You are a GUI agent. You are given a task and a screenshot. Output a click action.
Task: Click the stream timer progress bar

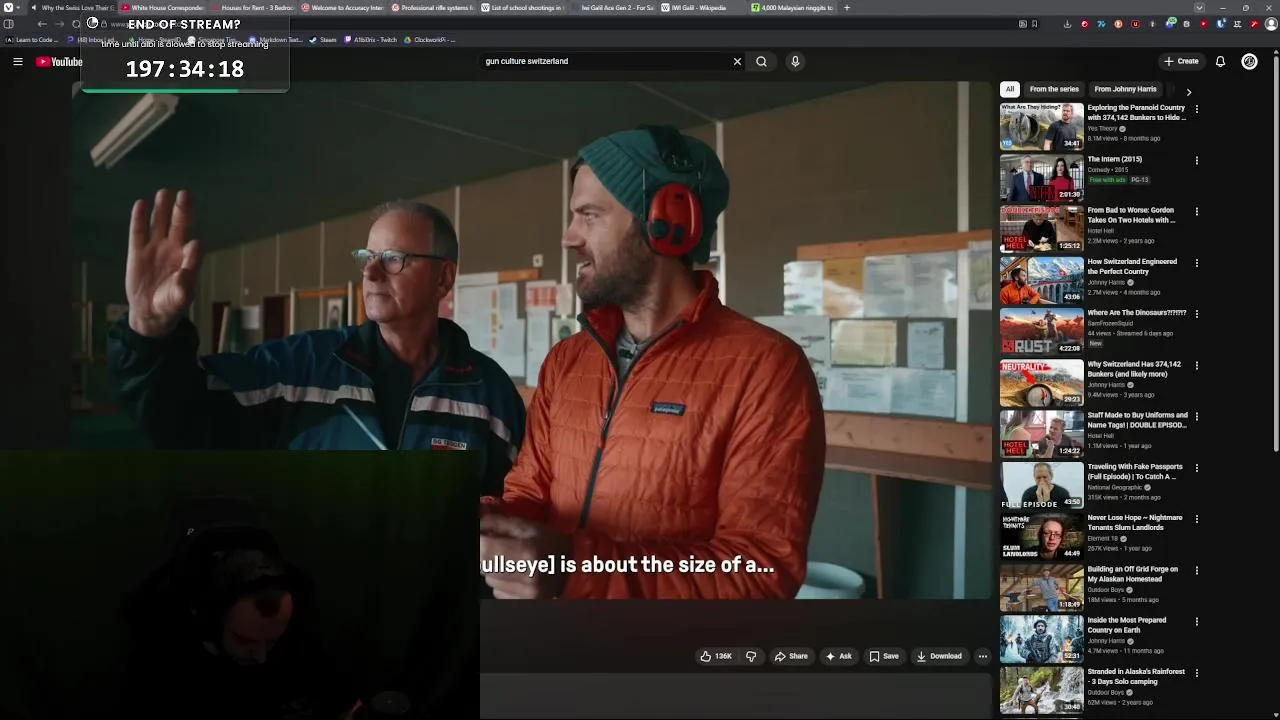point(185,90)
